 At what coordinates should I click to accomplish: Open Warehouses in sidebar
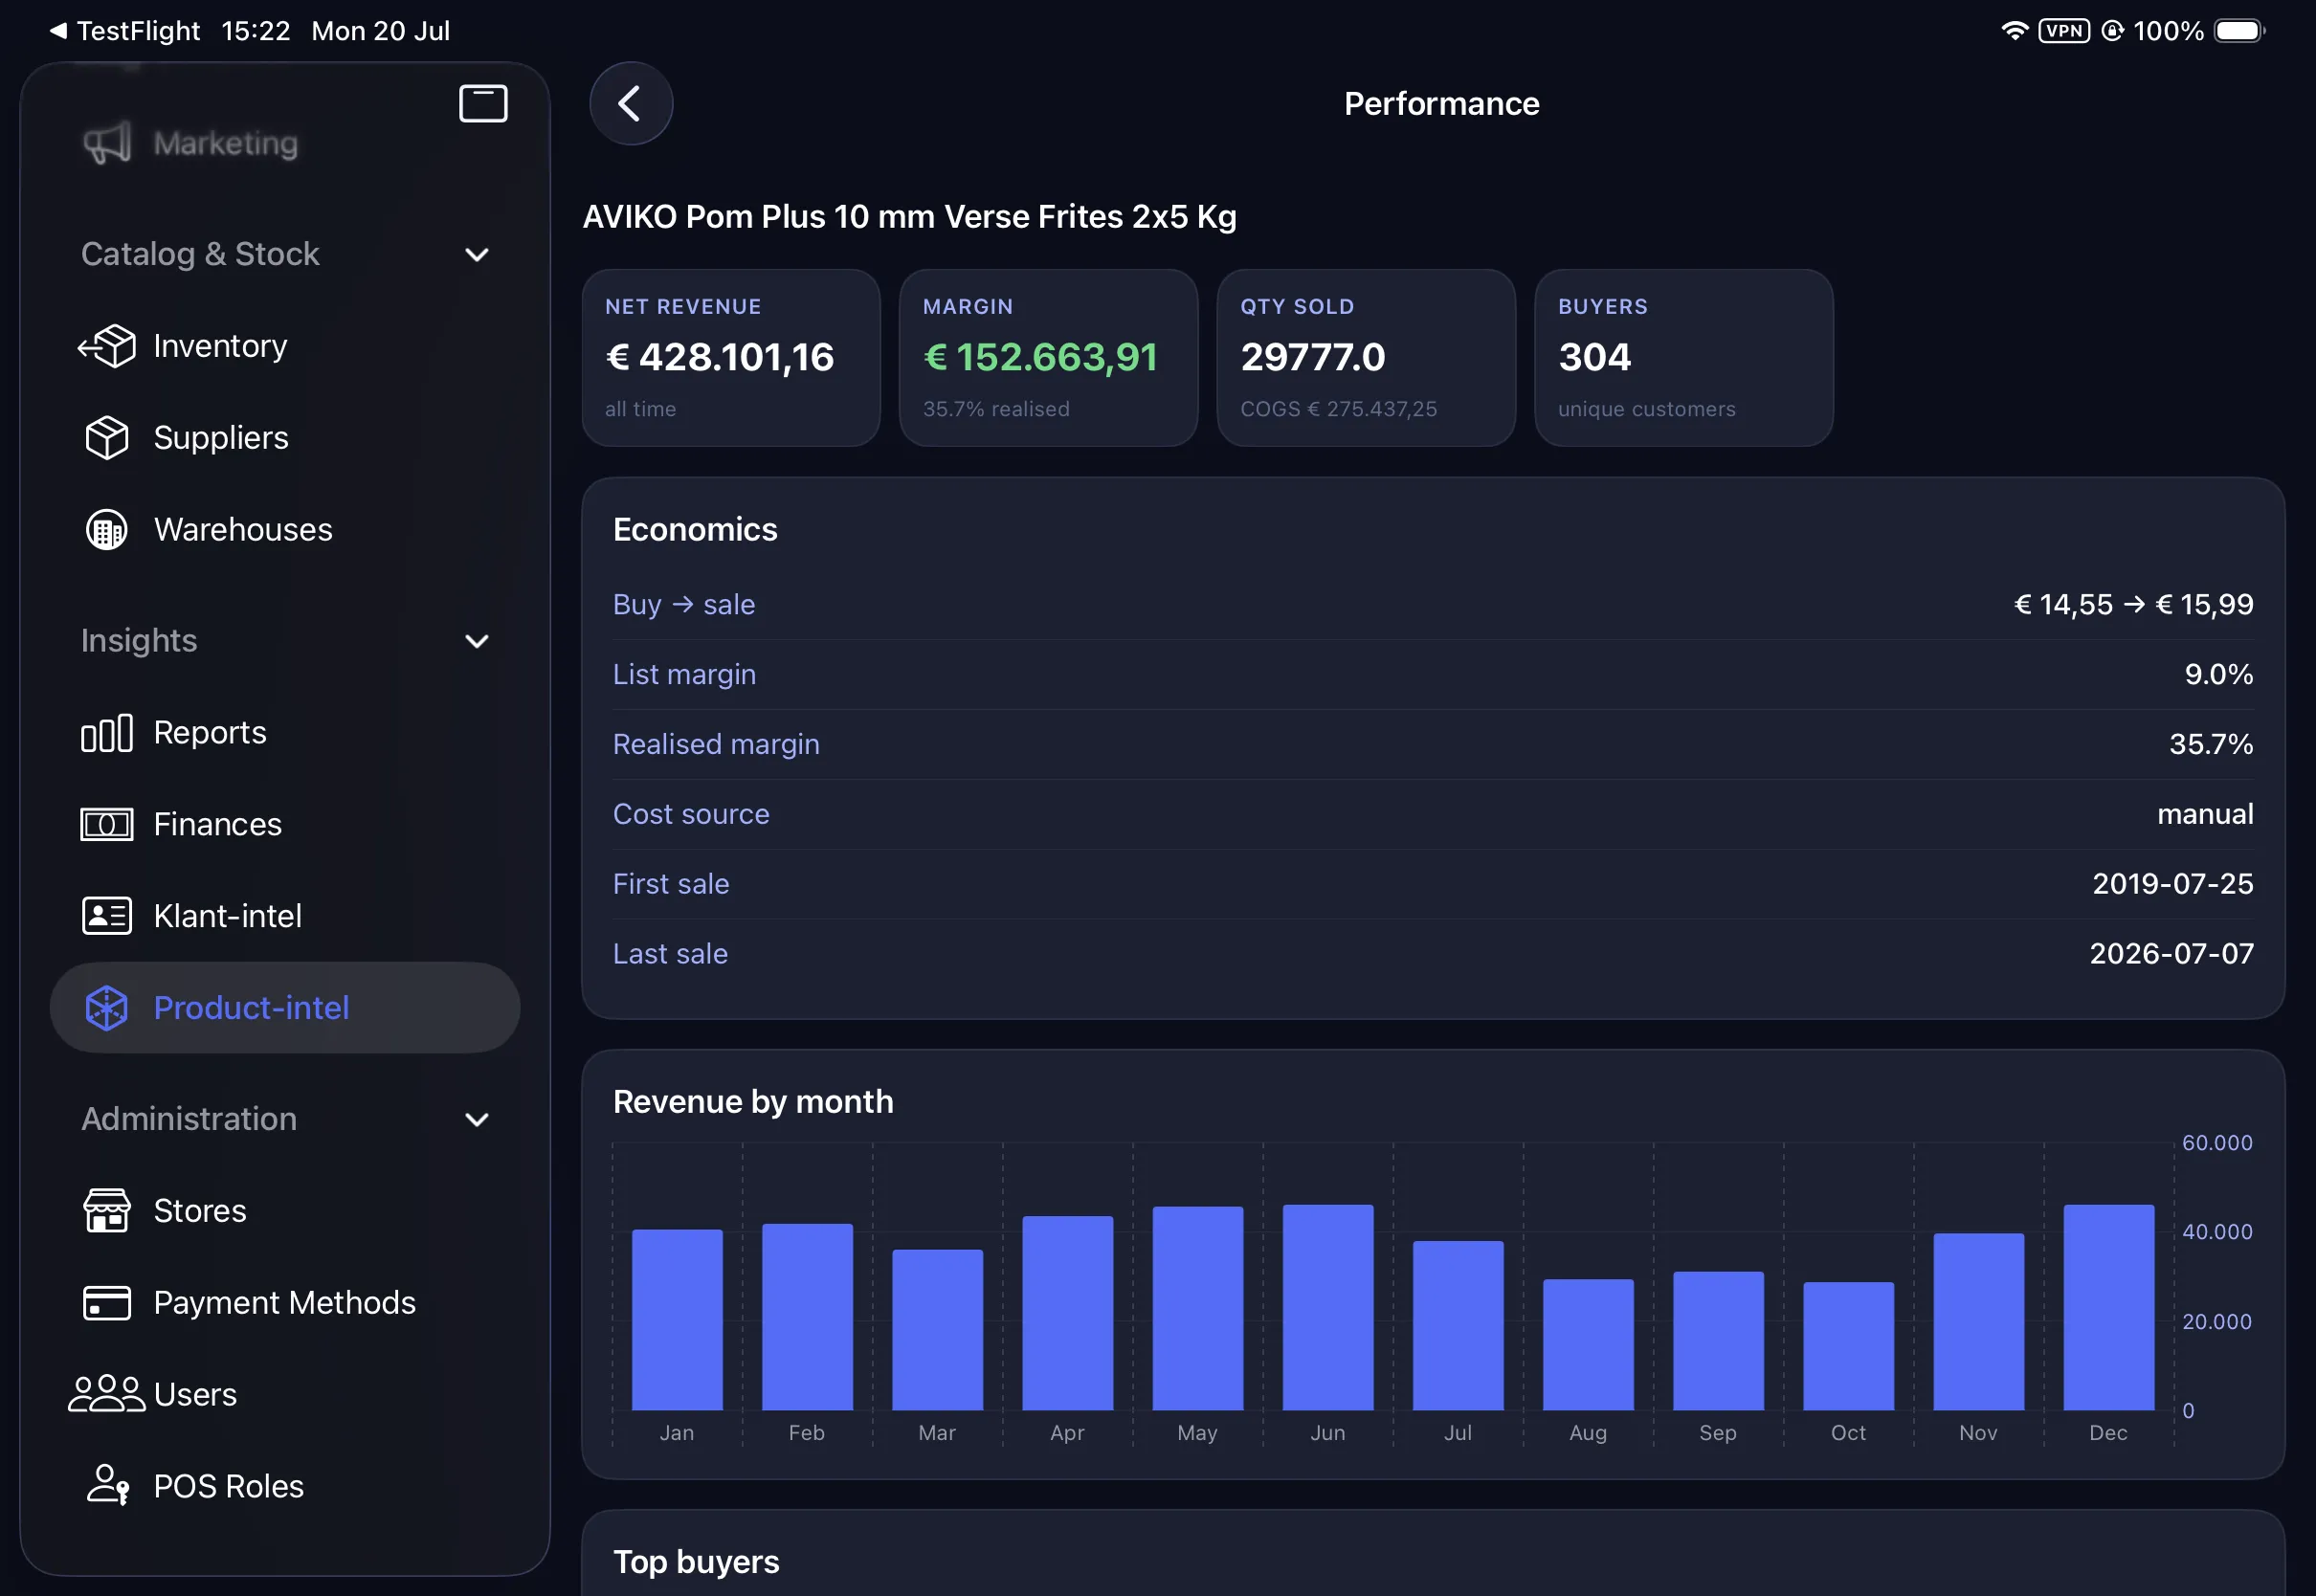click(x=285, y=530)
